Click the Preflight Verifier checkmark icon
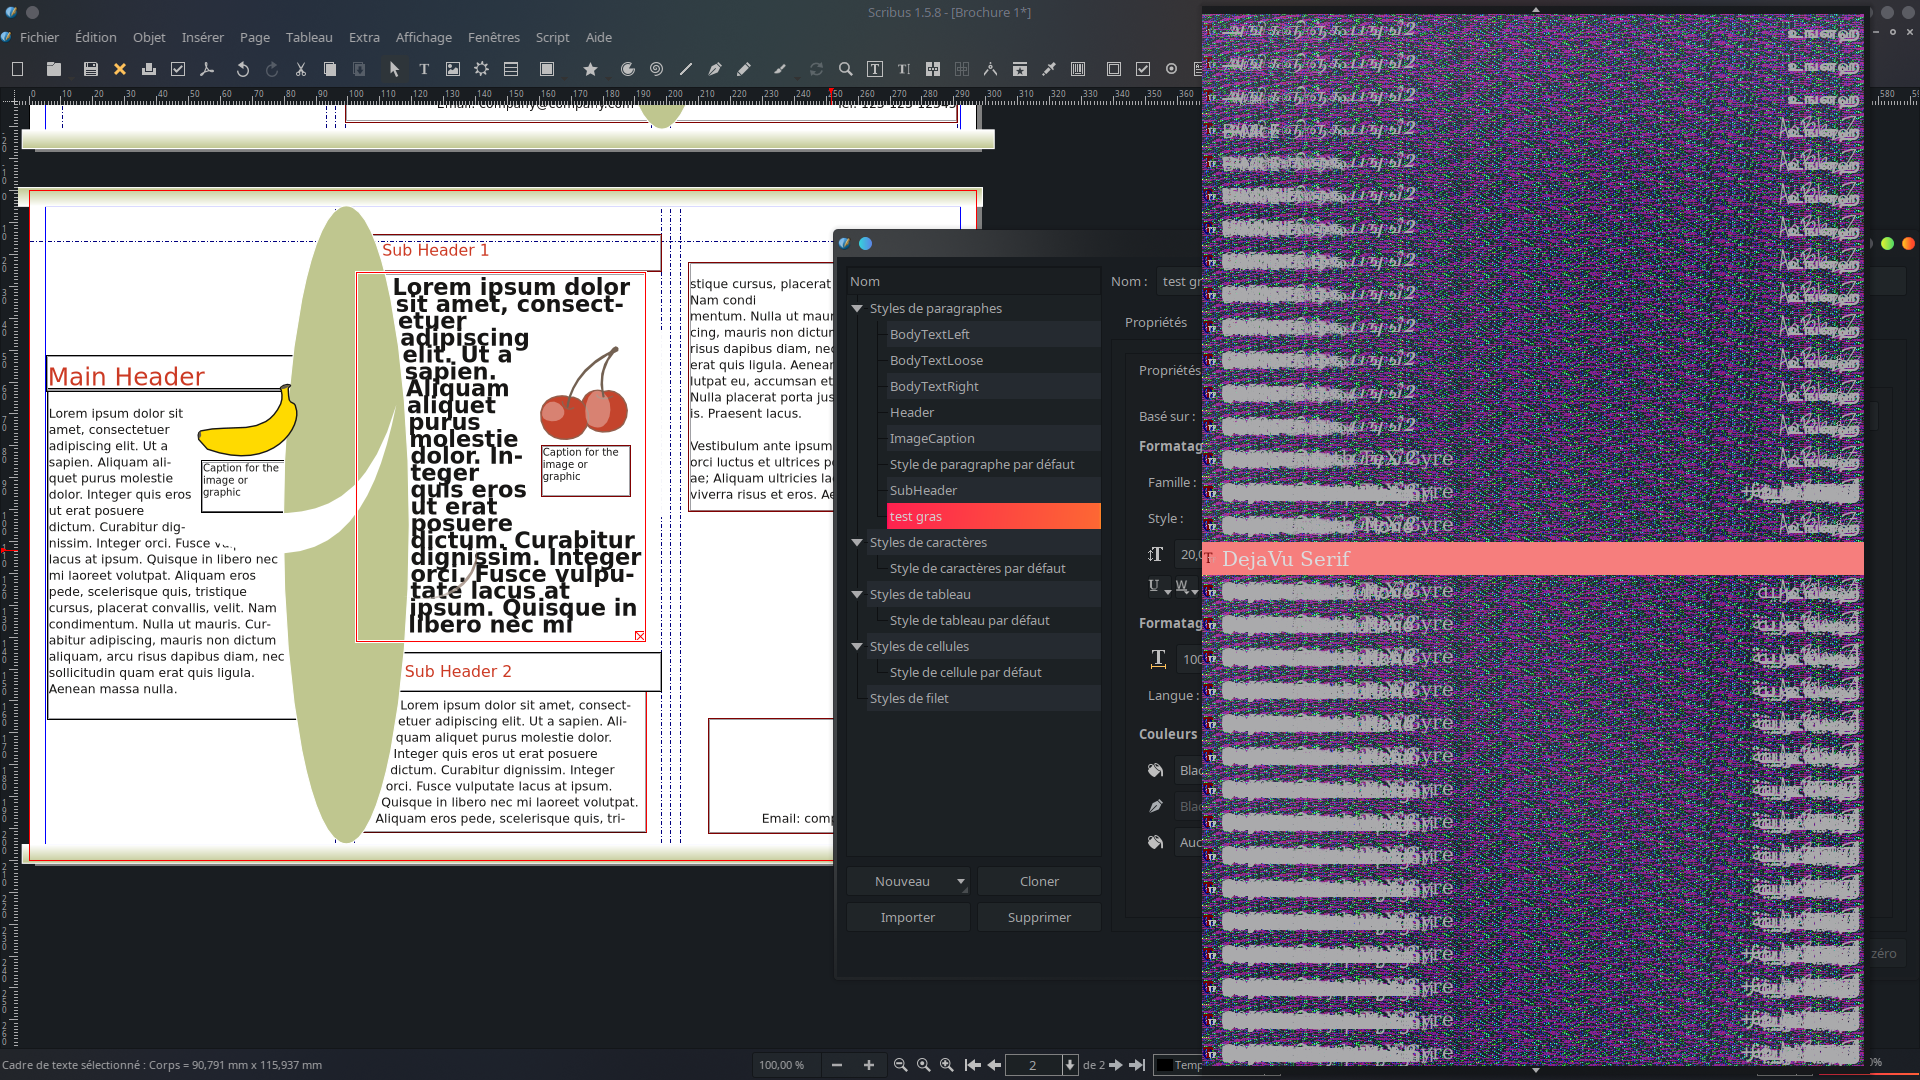The image size is (1920, 1080). (178, 69)
